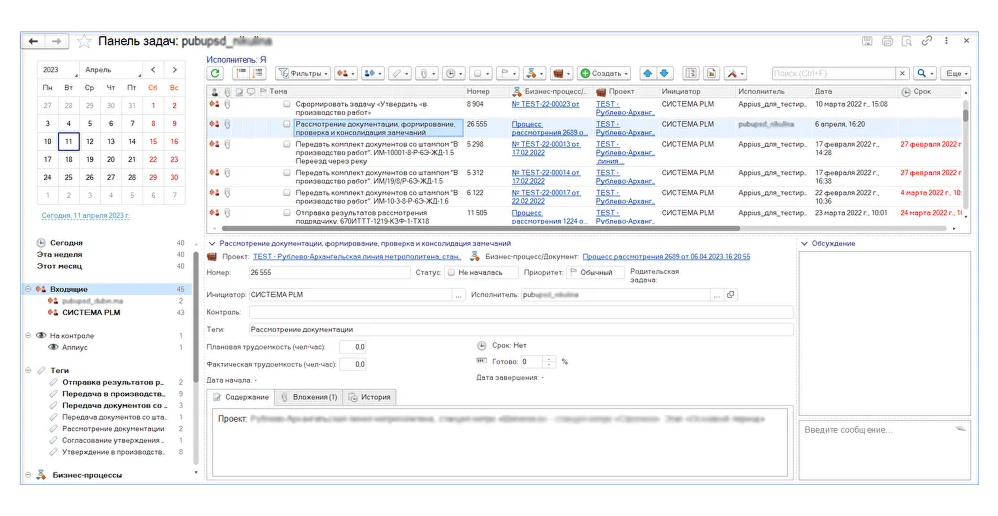
Task: Tick the checkbox of task number 5 312
Action: pos(287,173)
